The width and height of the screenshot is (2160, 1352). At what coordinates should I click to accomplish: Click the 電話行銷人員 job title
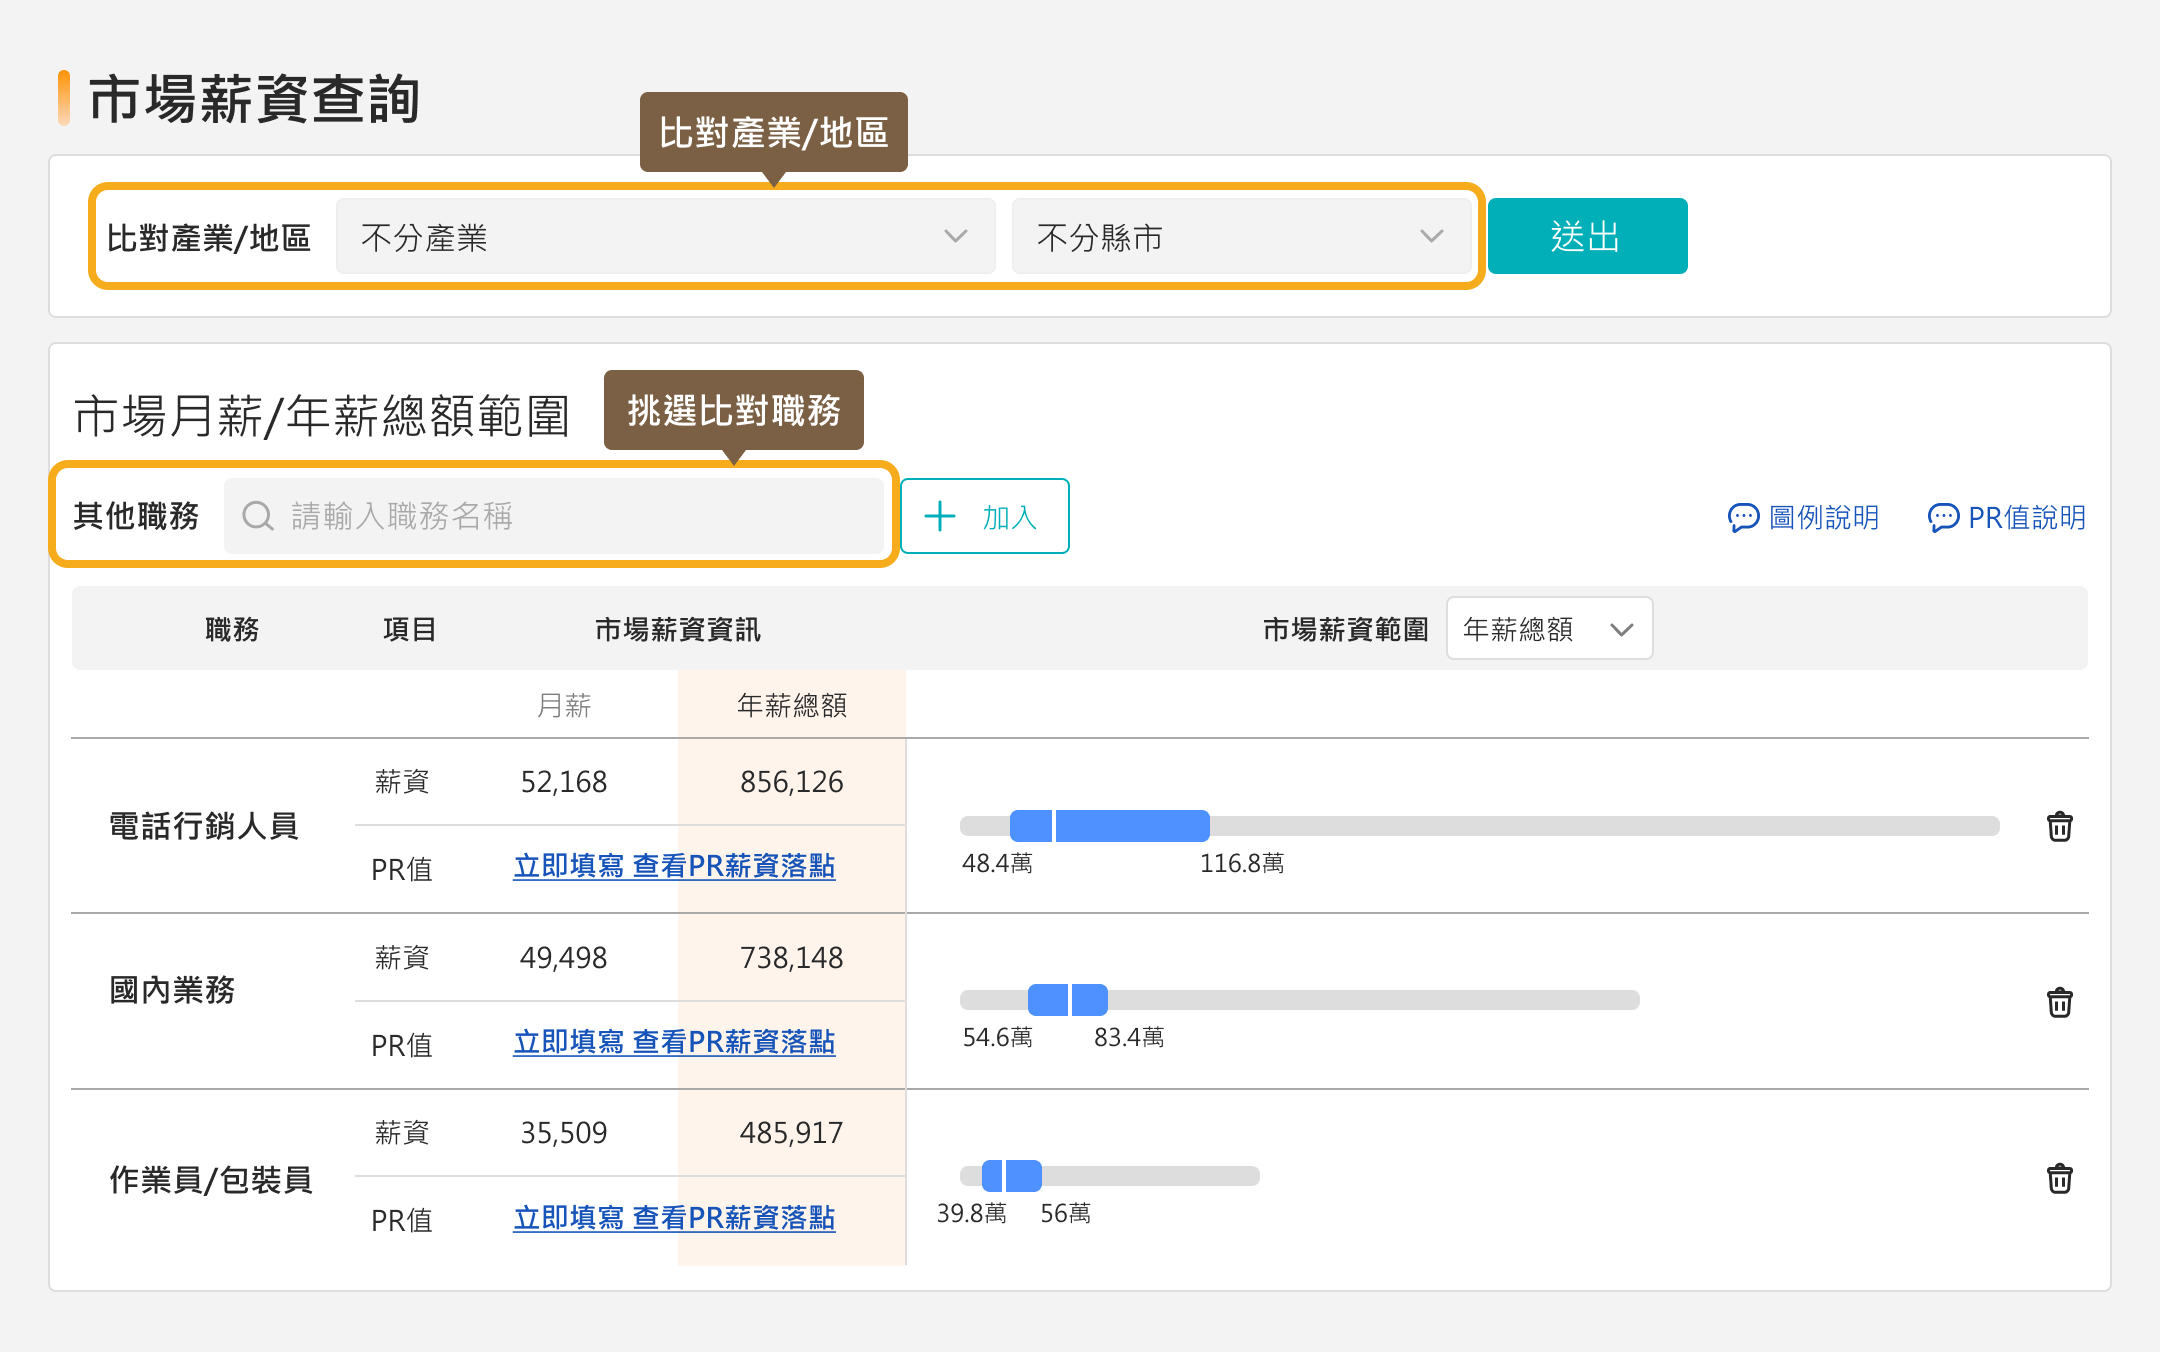point(204,826)
